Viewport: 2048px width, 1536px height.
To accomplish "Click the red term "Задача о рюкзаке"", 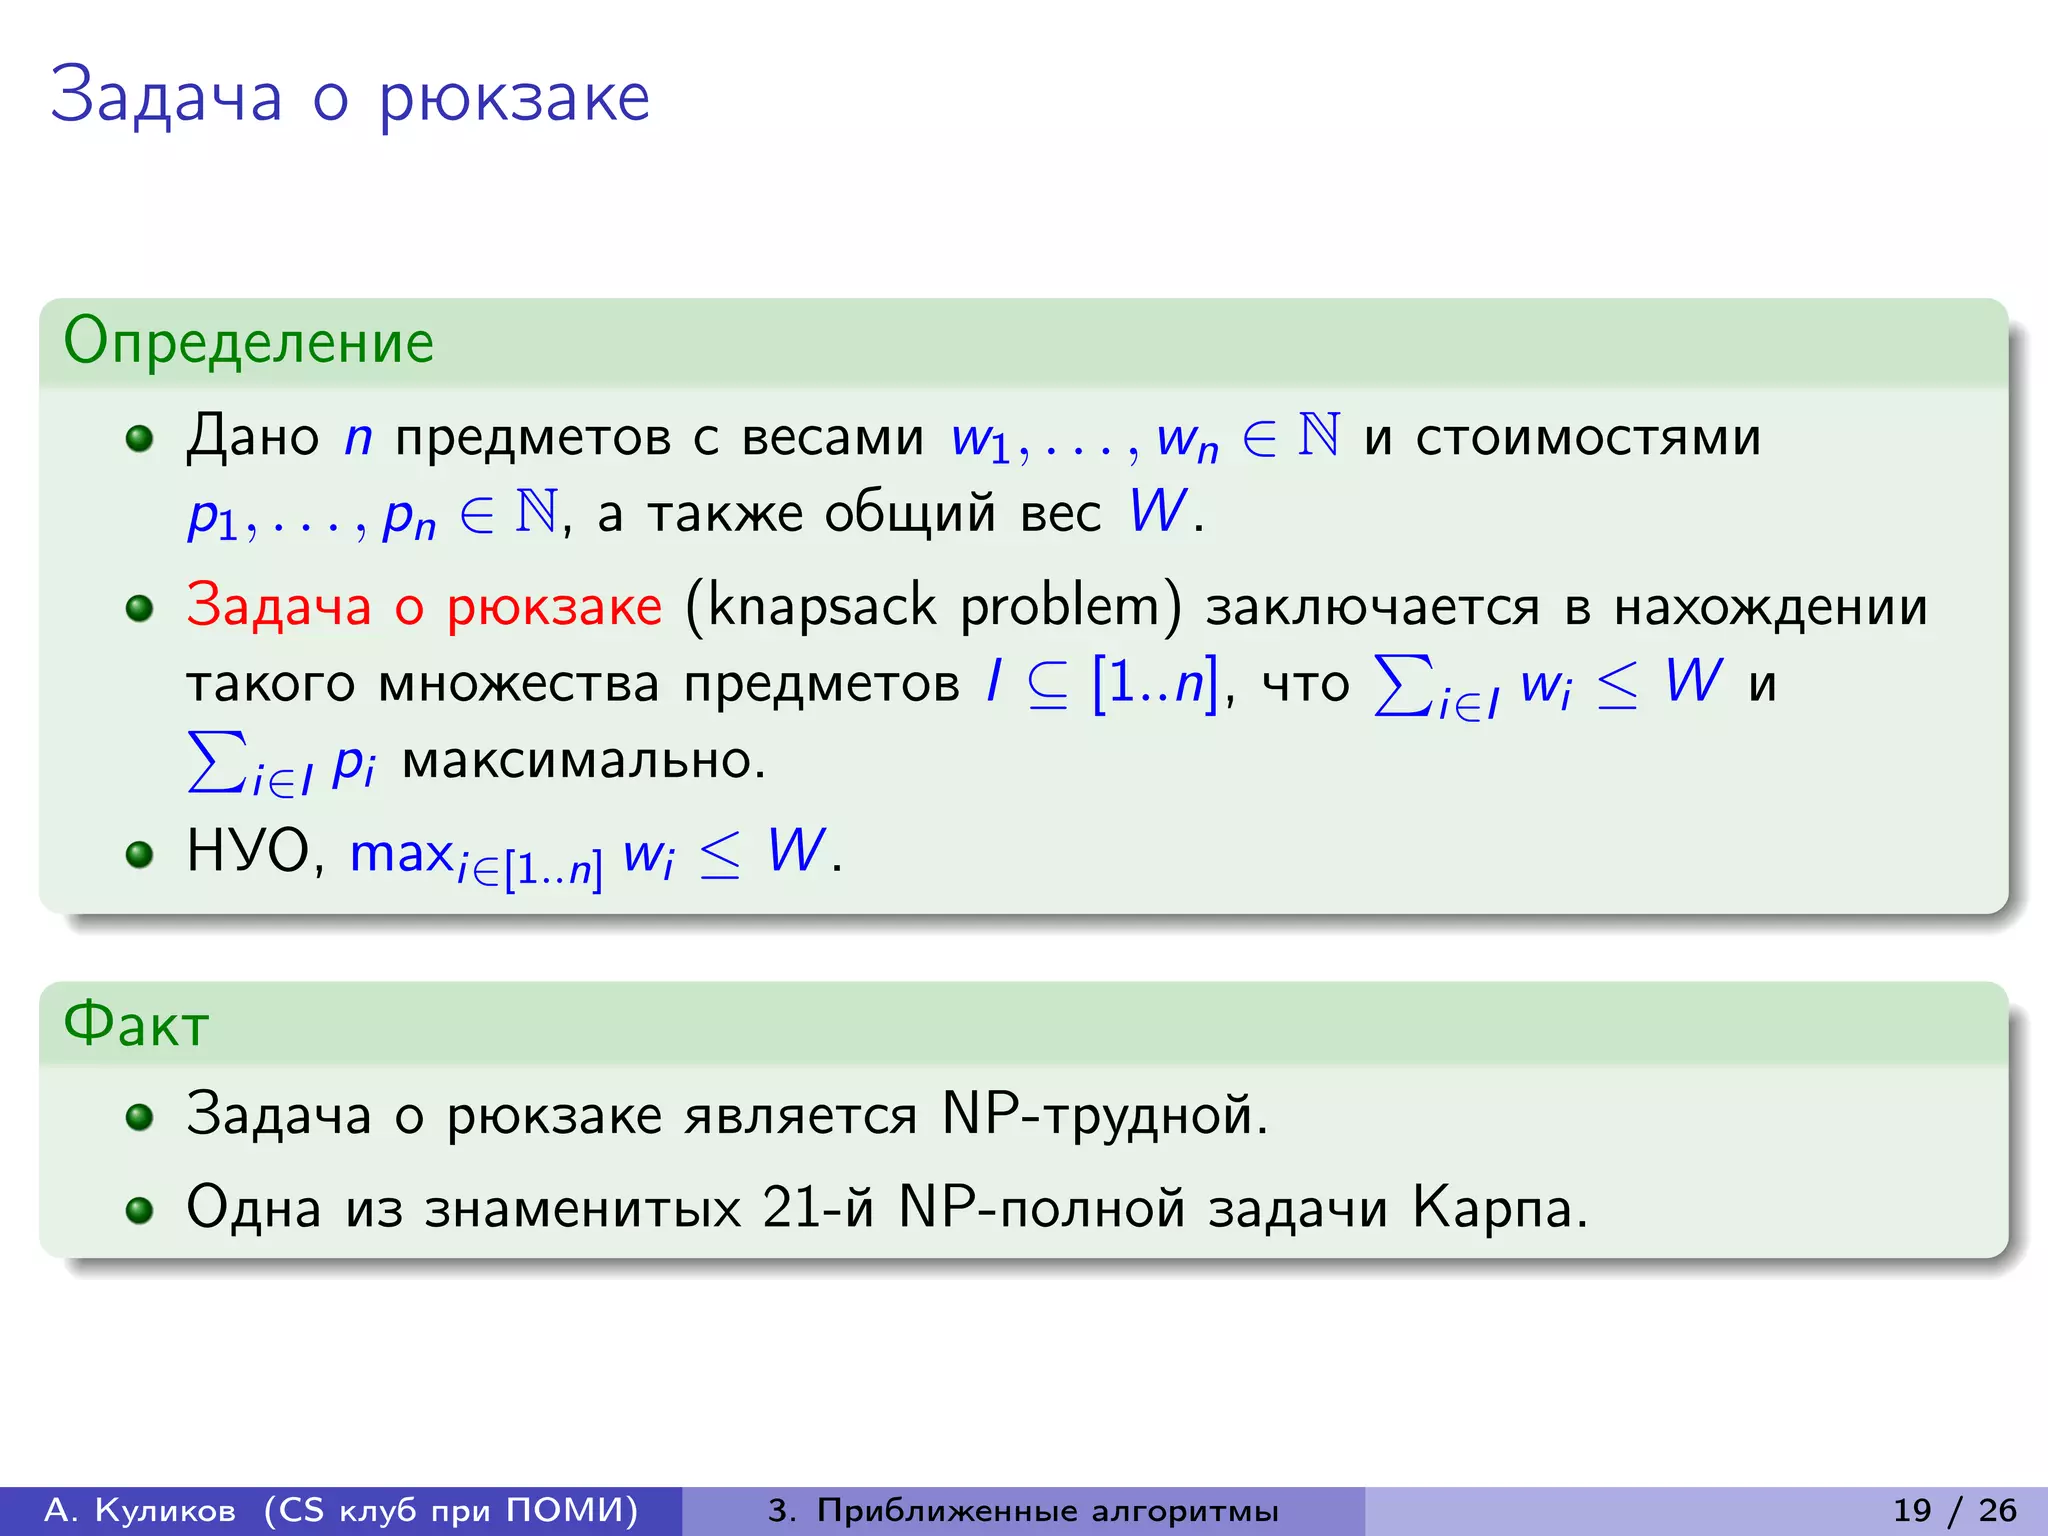I will (x=424, y=606).
